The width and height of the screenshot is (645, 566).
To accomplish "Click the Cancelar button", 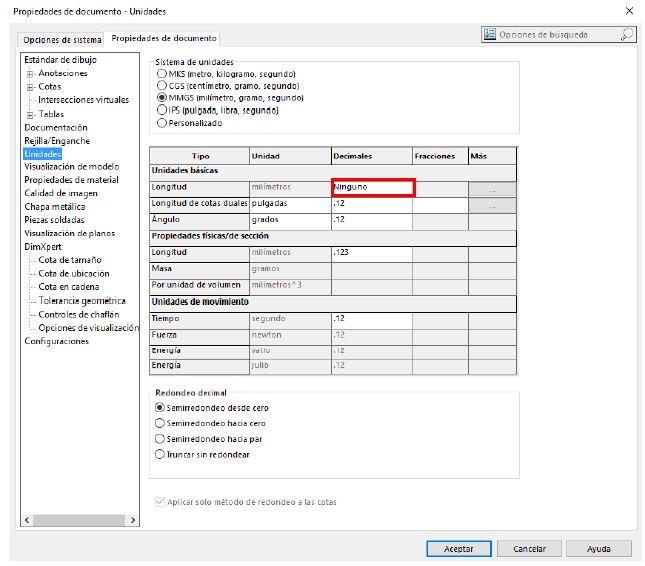I will (x=529, y=548).
